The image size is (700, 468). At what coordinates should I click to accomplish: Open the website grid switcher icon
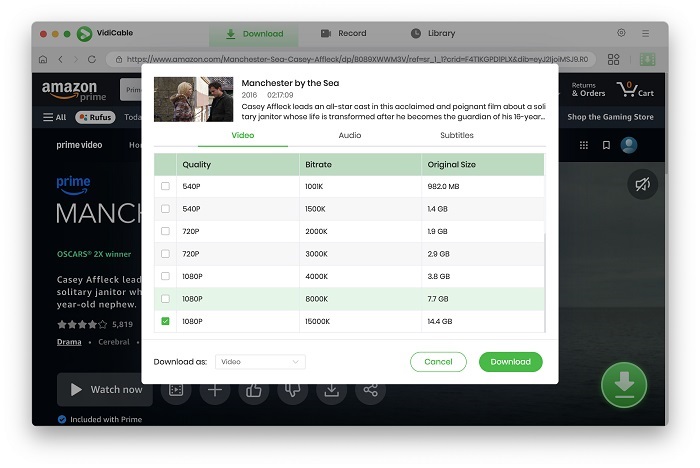click(x=613, y=59)
